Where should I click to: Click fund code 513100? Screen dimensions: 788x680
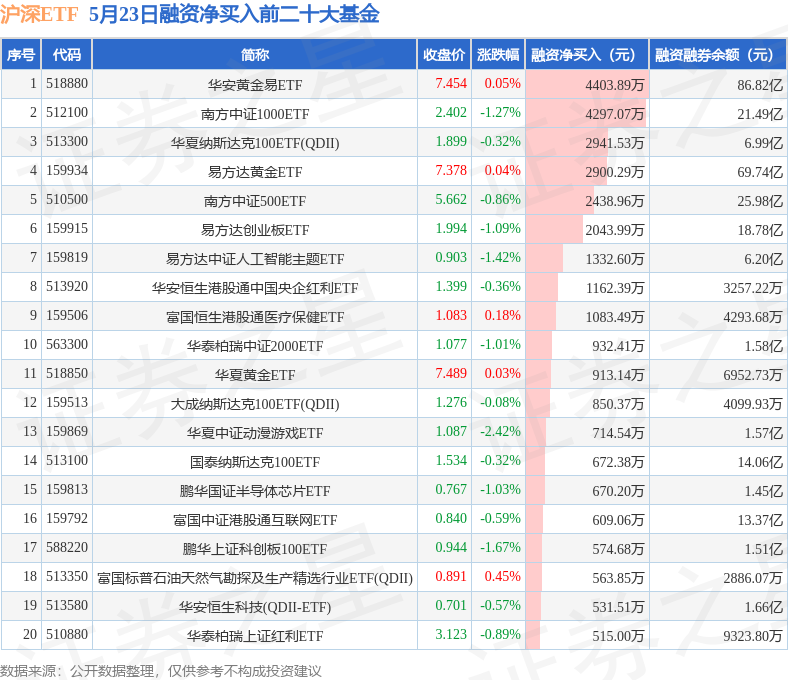point(67,461)
